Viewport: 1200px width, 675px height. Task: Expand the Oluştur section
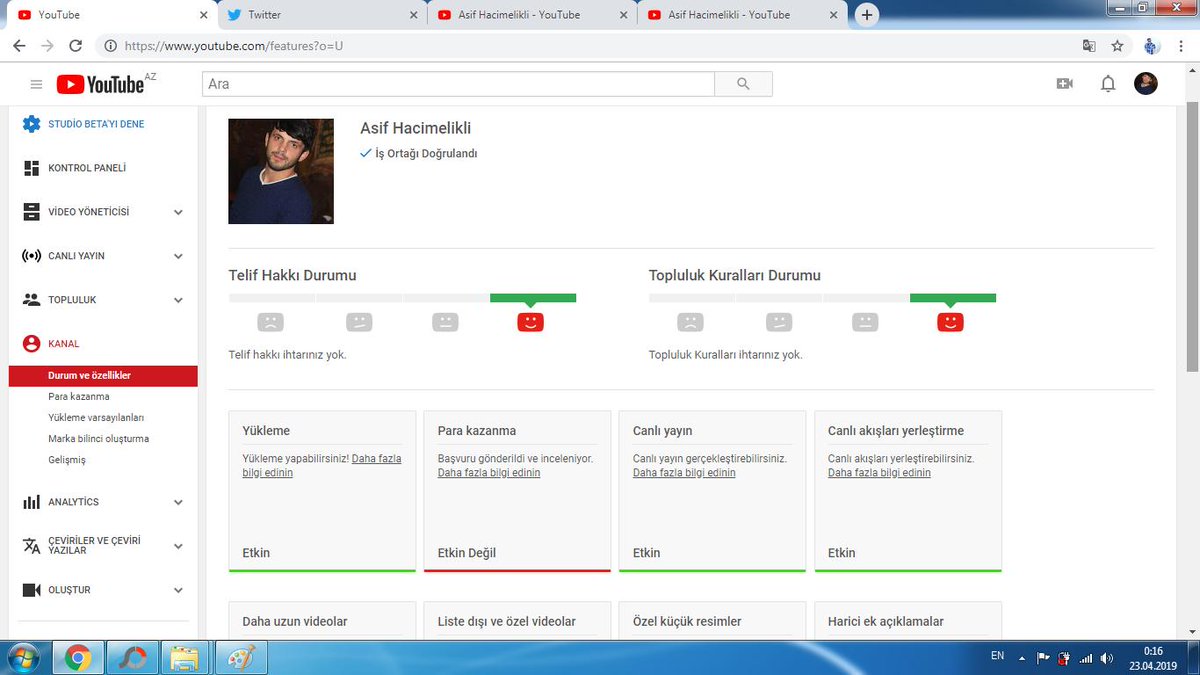[178, 590]
